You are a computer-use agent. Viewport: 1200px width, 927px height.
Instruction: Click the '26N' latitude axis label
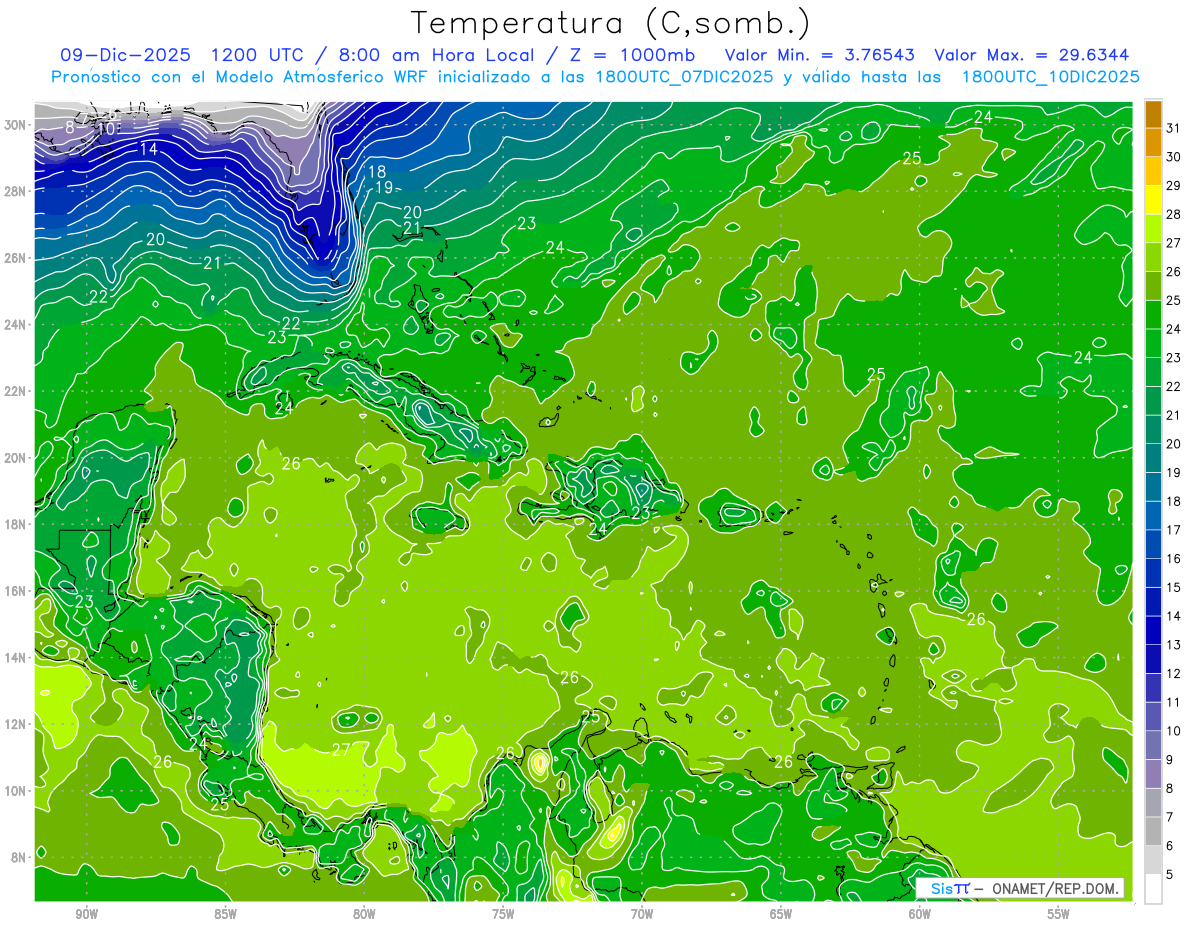[x=16, y=258]
